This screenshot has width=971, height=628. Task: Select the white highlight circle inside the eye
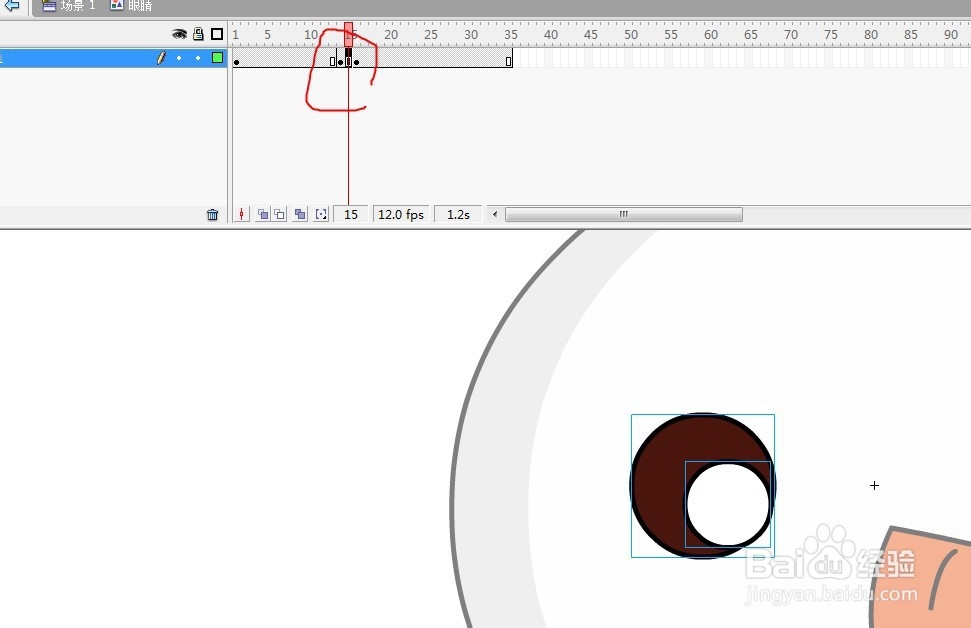728,504
